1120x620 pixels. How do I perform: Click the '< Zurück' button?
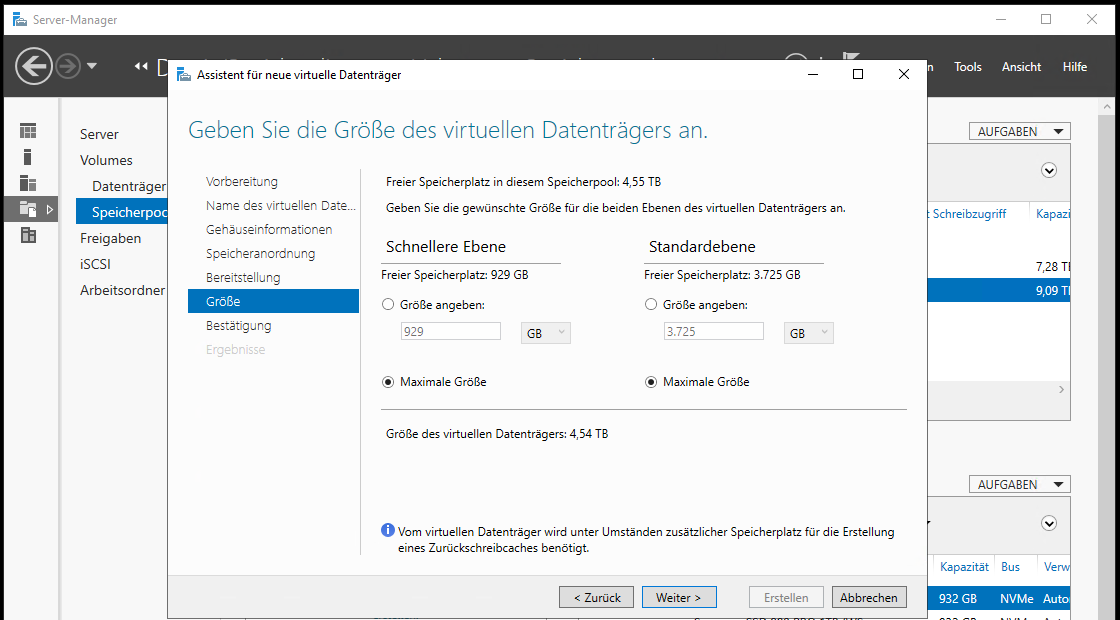coord(597,597)
